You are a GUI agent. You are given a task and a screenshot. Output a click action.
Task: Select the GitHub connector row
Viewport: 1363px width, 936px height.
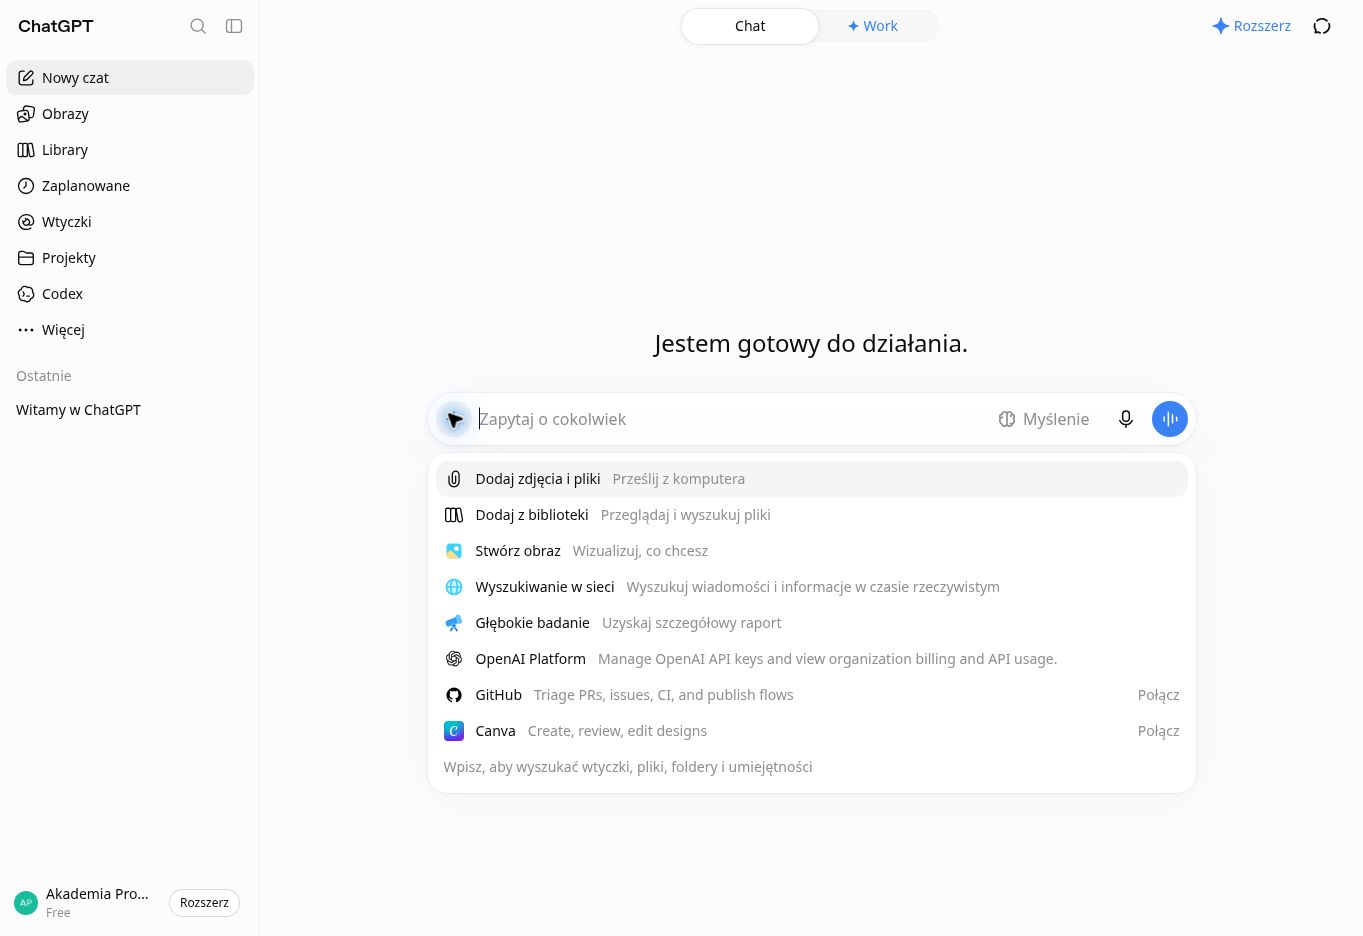point(812,695)
